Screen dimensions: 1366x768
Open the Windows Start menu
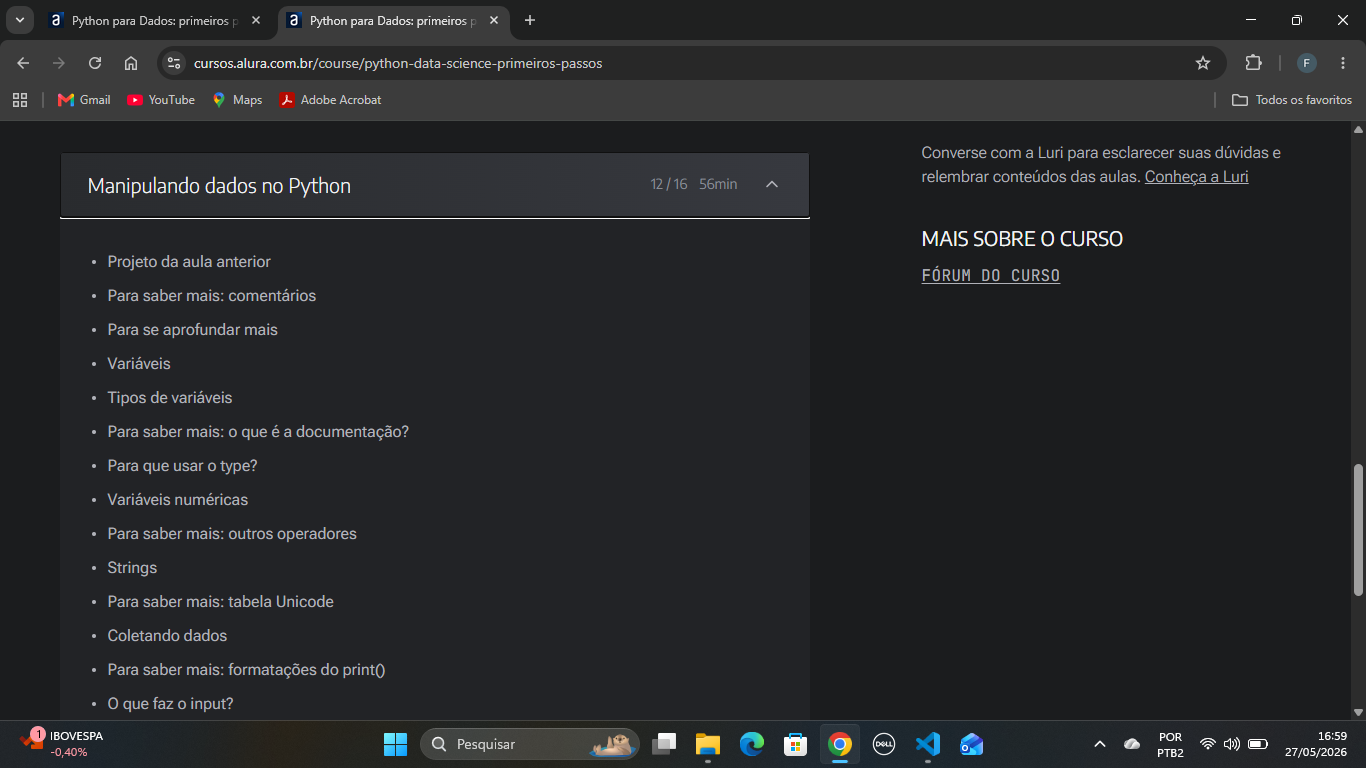tap(395, 744)
